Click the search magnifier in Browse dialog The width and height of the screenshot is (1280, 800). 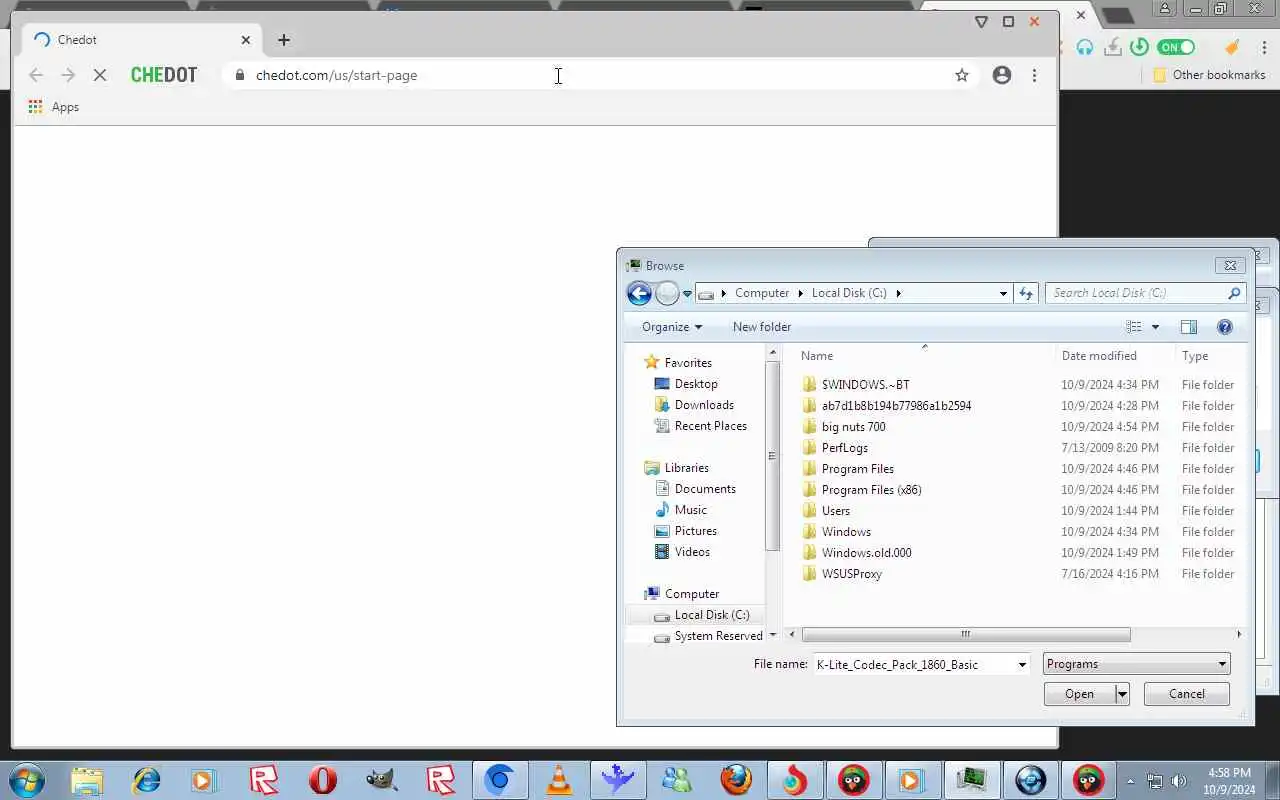(x=1234, y=293)
